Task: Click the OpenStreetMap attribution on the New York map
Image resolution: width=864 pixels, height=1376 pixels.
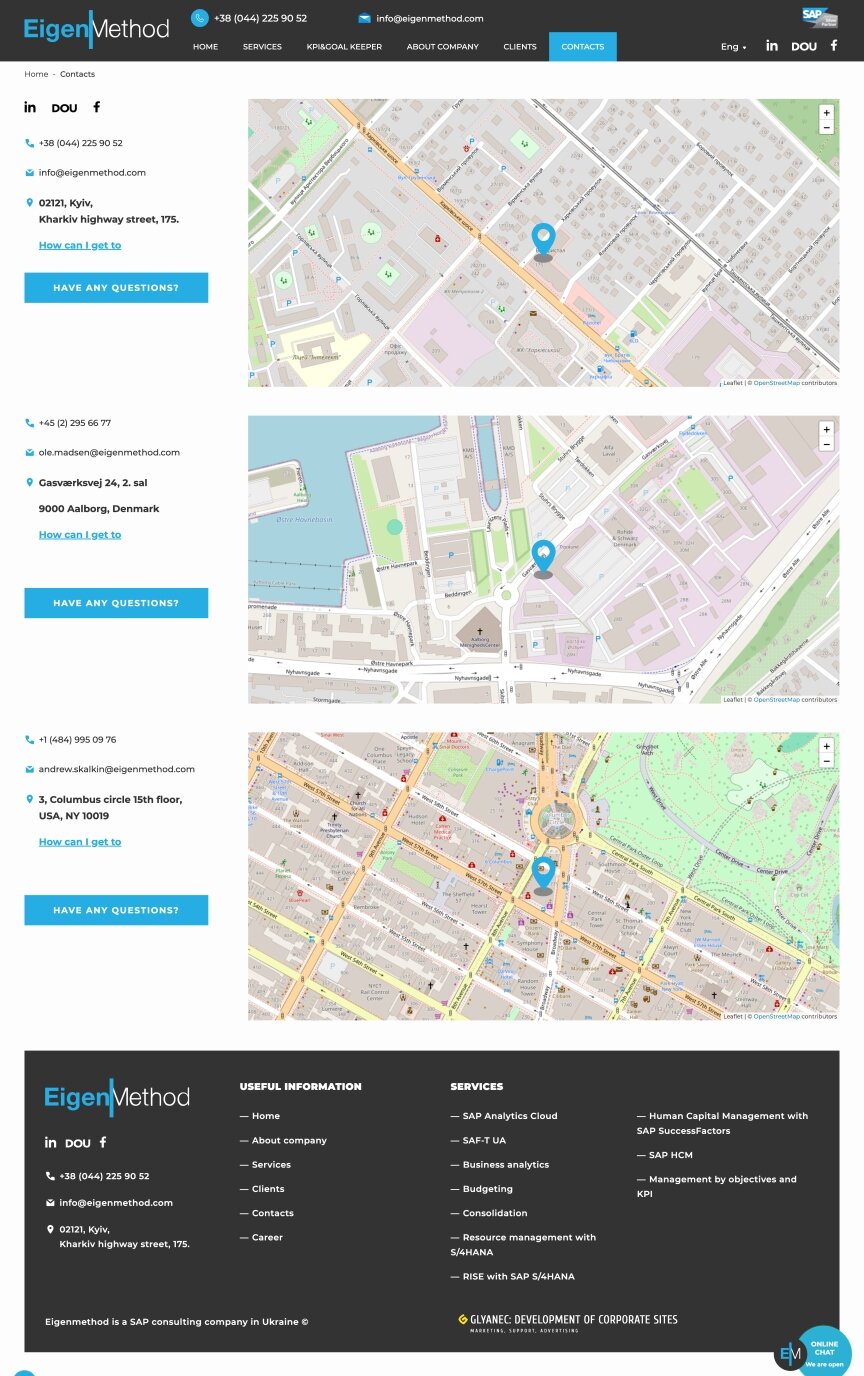Action: pyautogui.click(x=776, y=1016)
